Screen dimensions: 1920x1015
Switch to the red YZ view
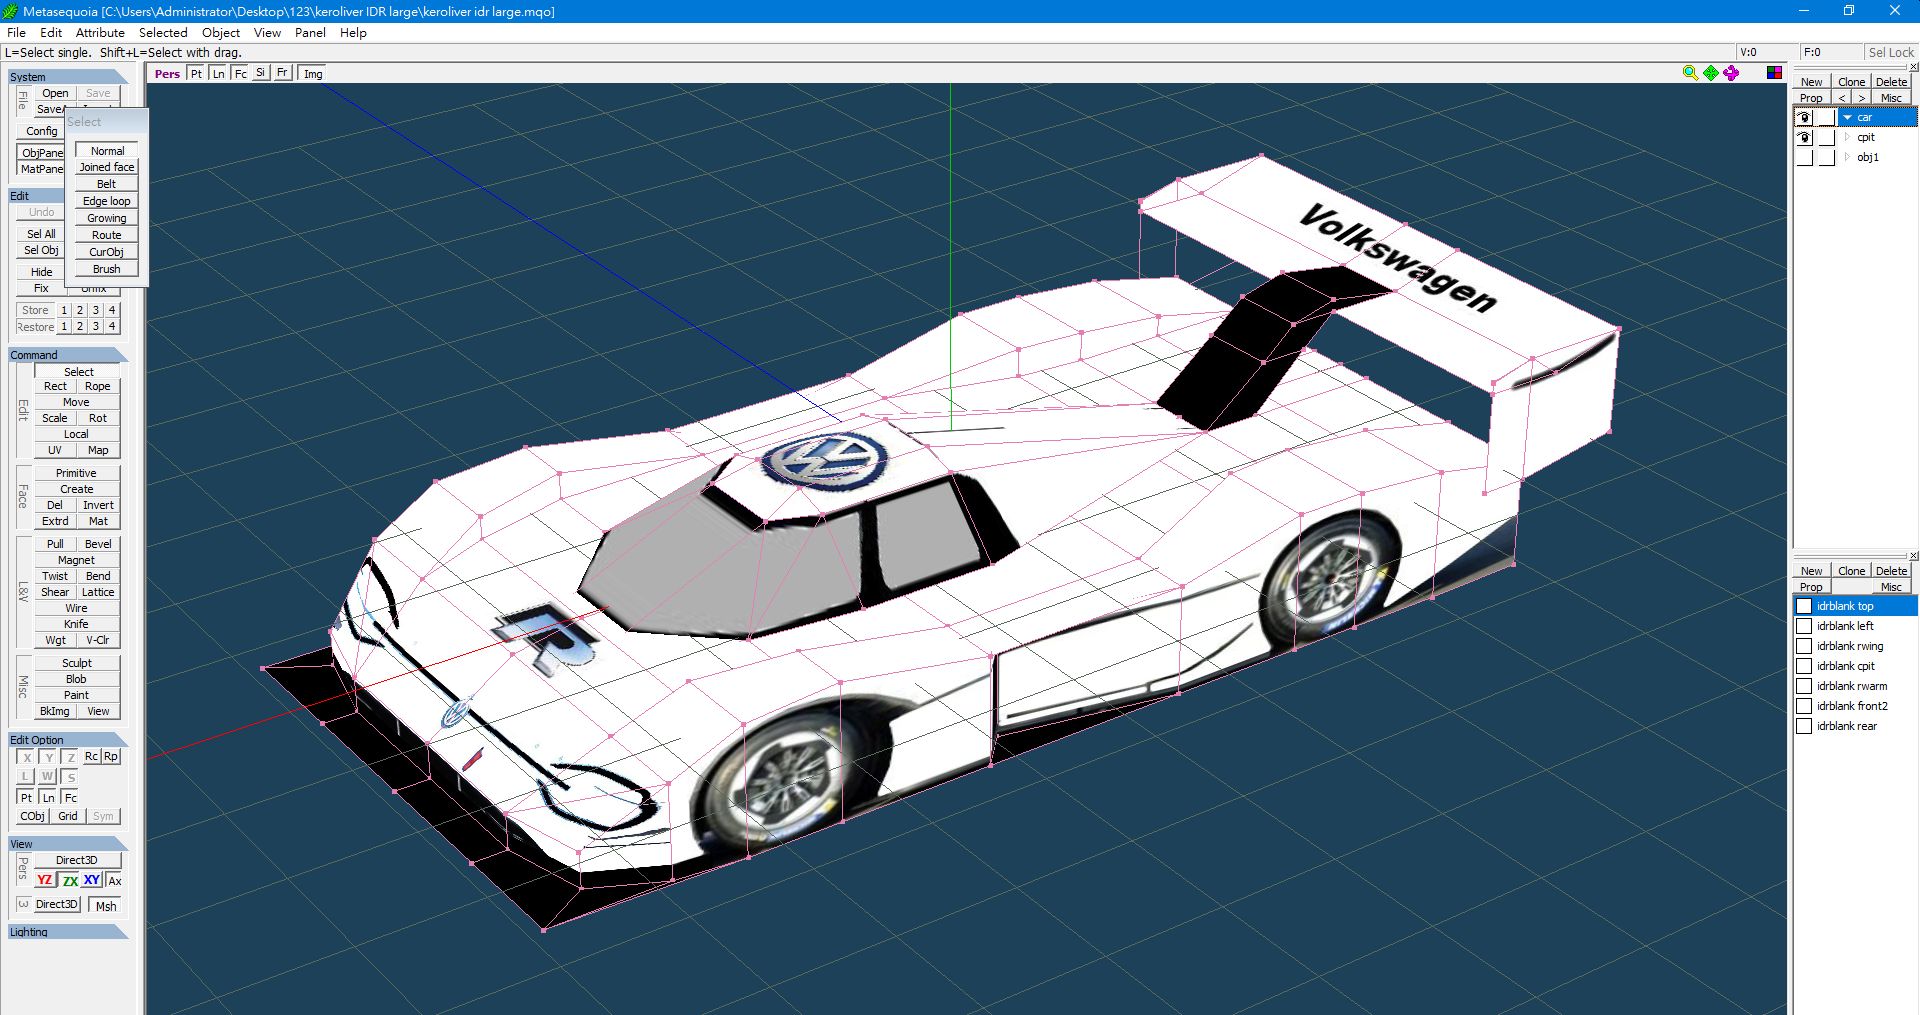(44, 880)
